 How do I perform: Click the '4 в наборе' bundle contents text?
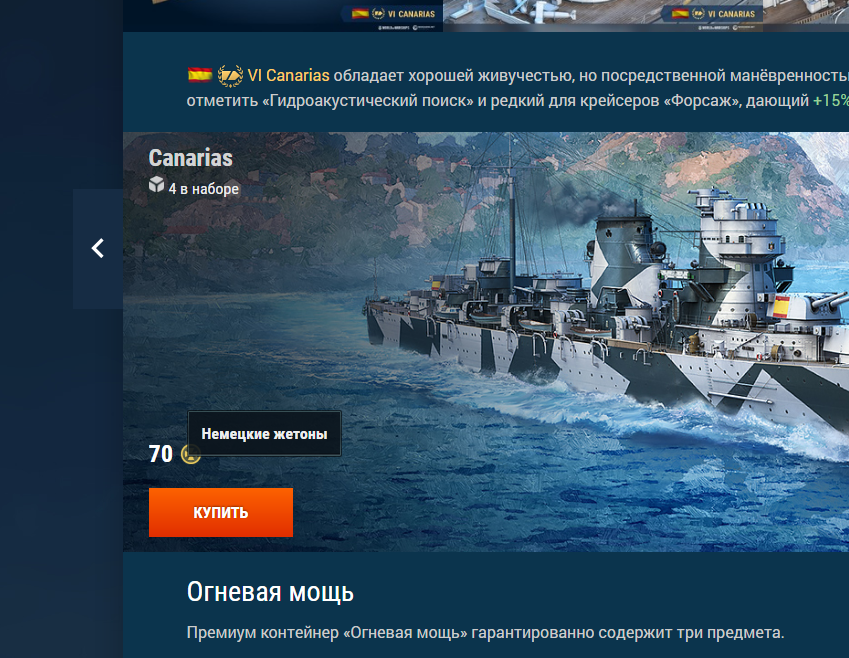point(204,188)
